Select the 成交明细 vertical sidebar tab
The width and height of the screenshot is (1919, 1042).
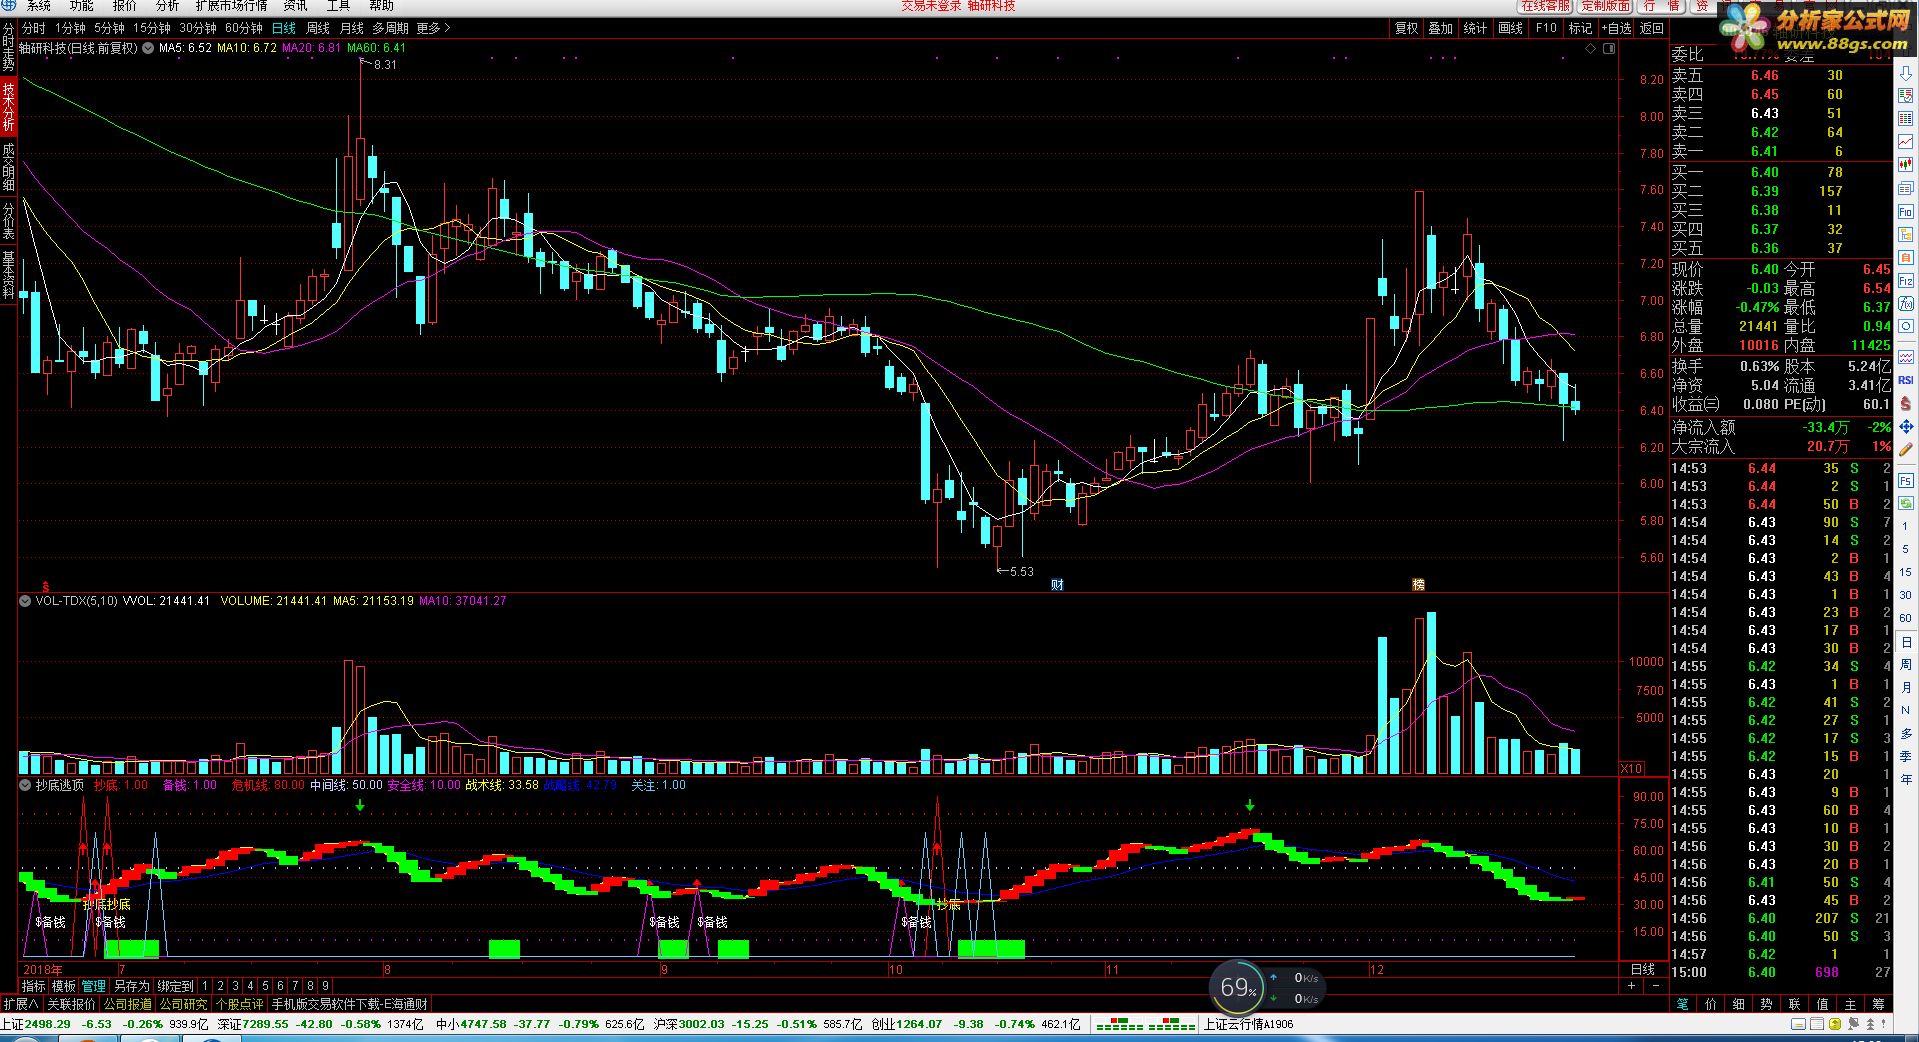8,166
